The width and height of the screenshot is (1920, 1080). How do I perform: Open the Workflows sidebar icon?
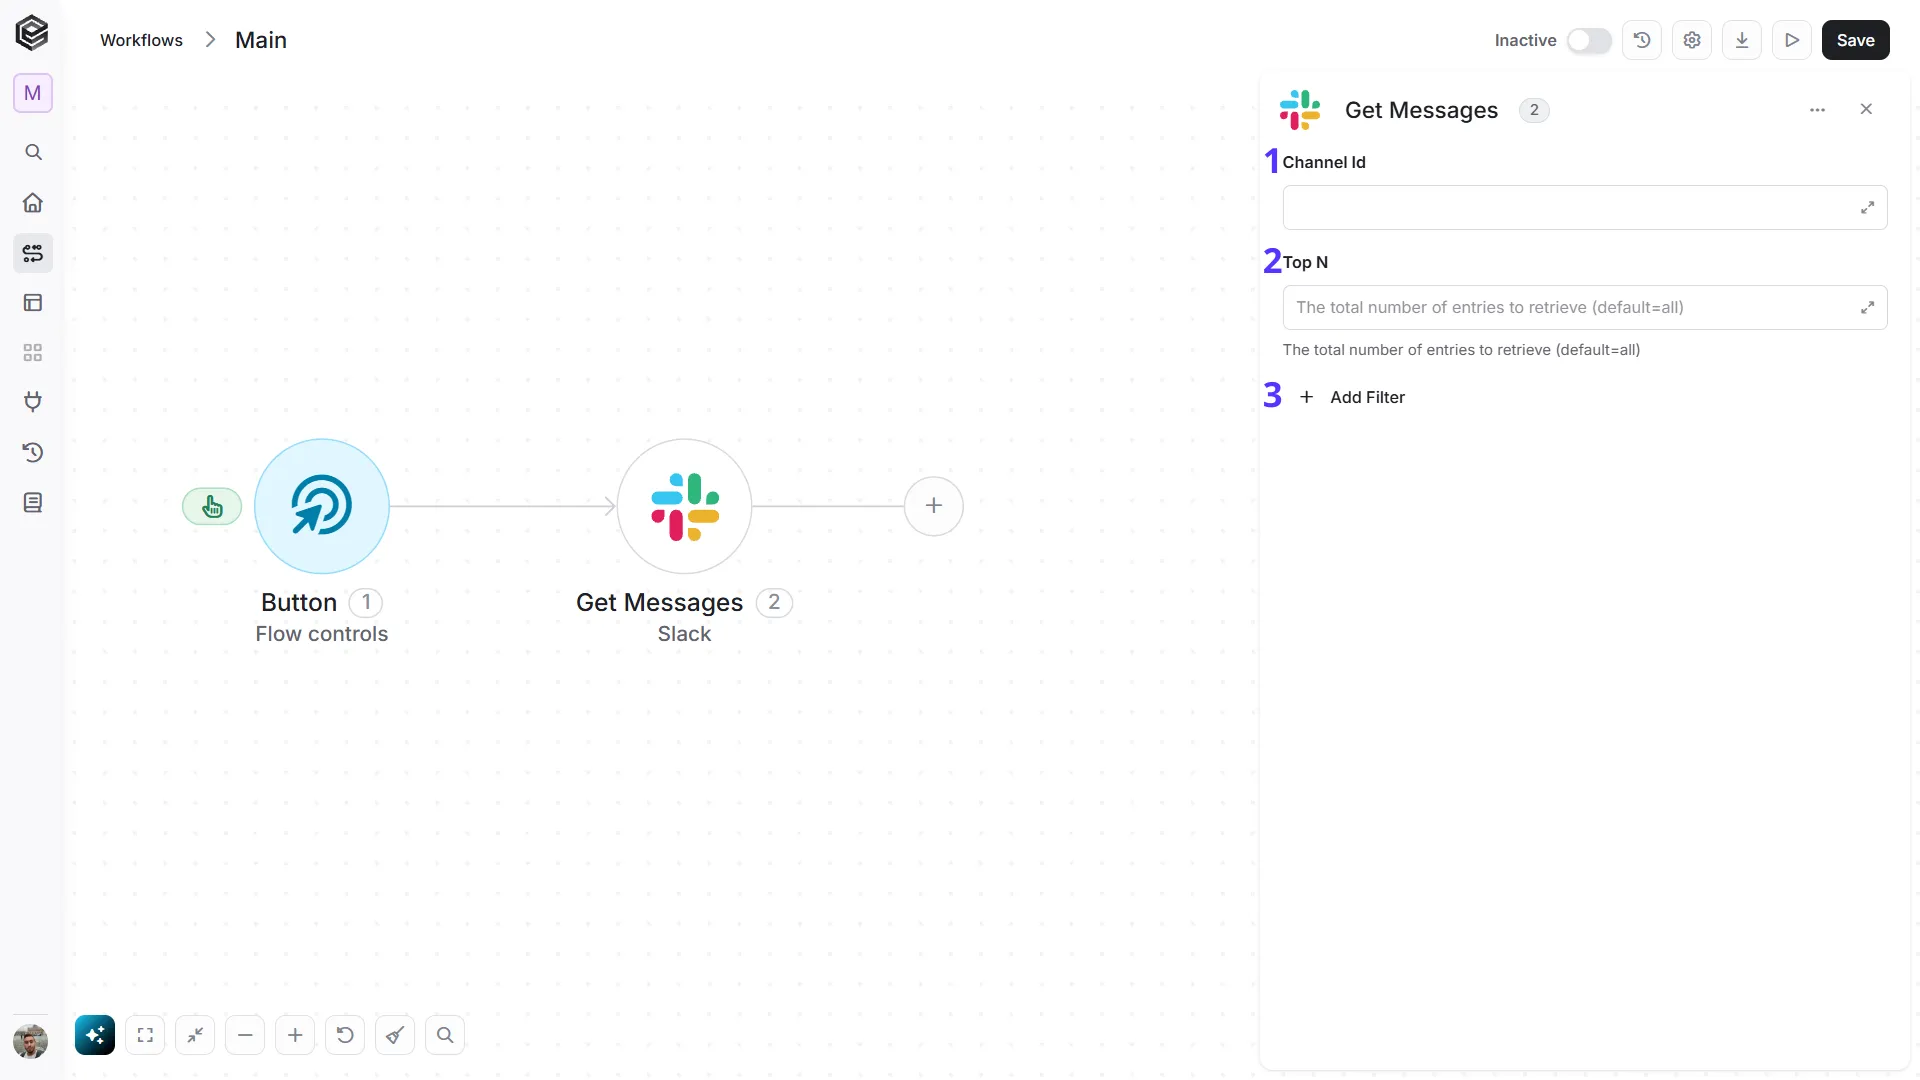tap(33, 253)
